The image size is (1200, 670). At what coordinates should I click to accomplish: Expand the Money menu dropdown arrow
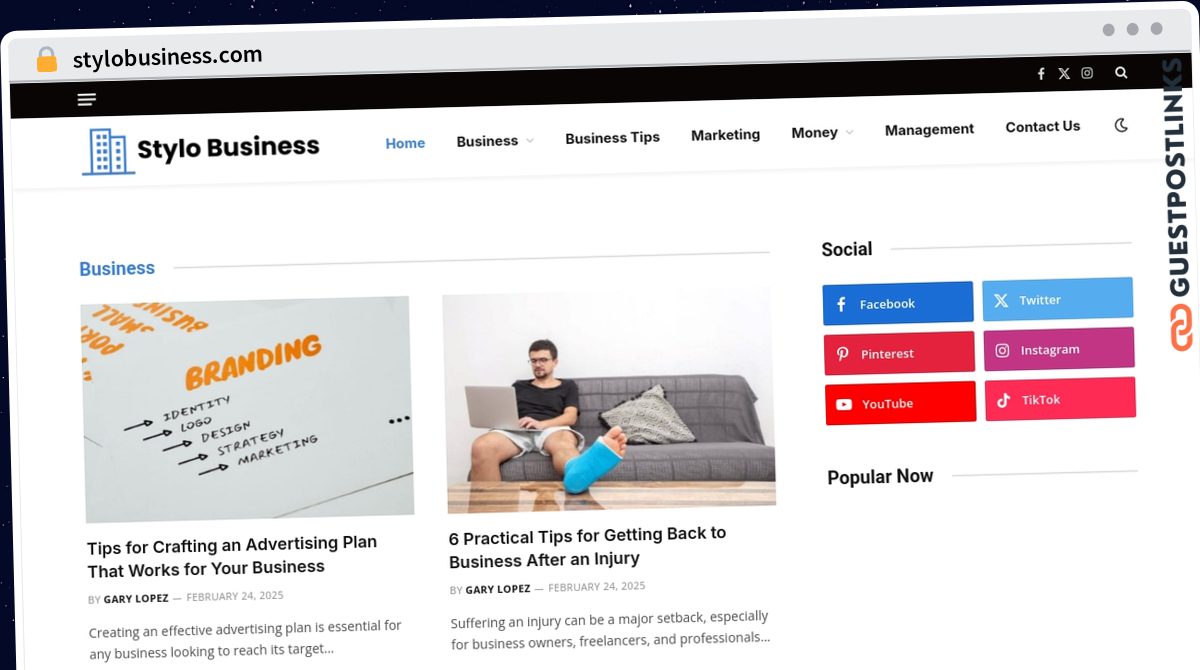click(x=849, y=132)
